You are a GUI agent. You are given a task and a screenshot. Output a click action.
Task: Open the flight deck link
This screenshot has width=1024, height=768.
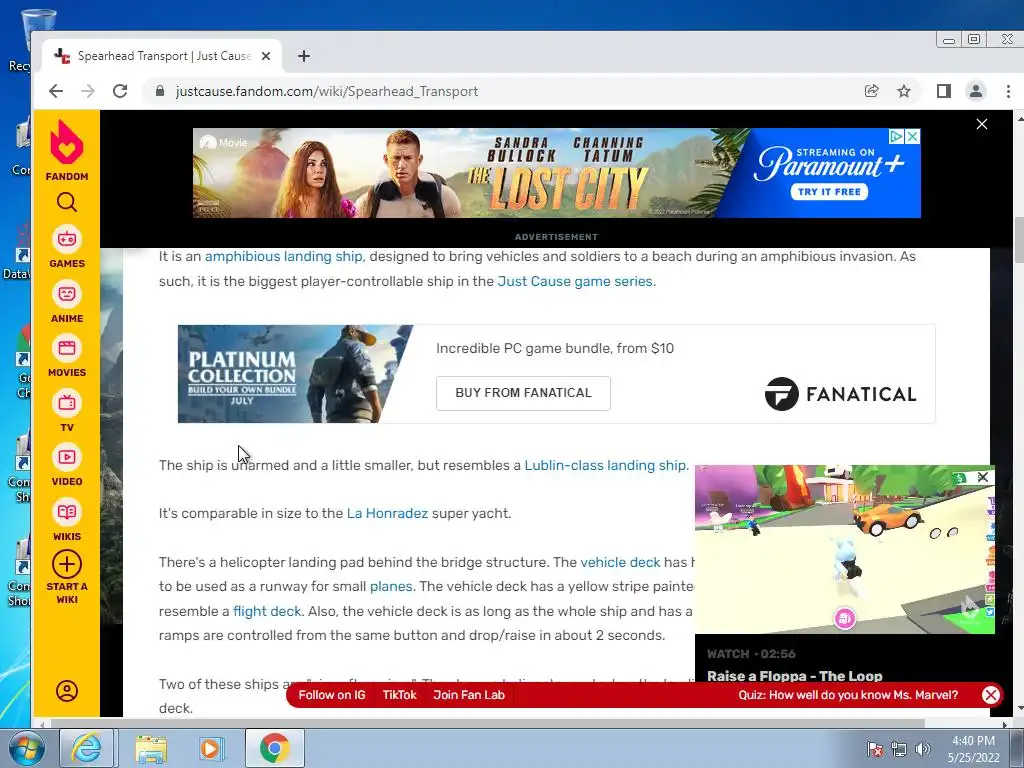(x=267, y=611)
